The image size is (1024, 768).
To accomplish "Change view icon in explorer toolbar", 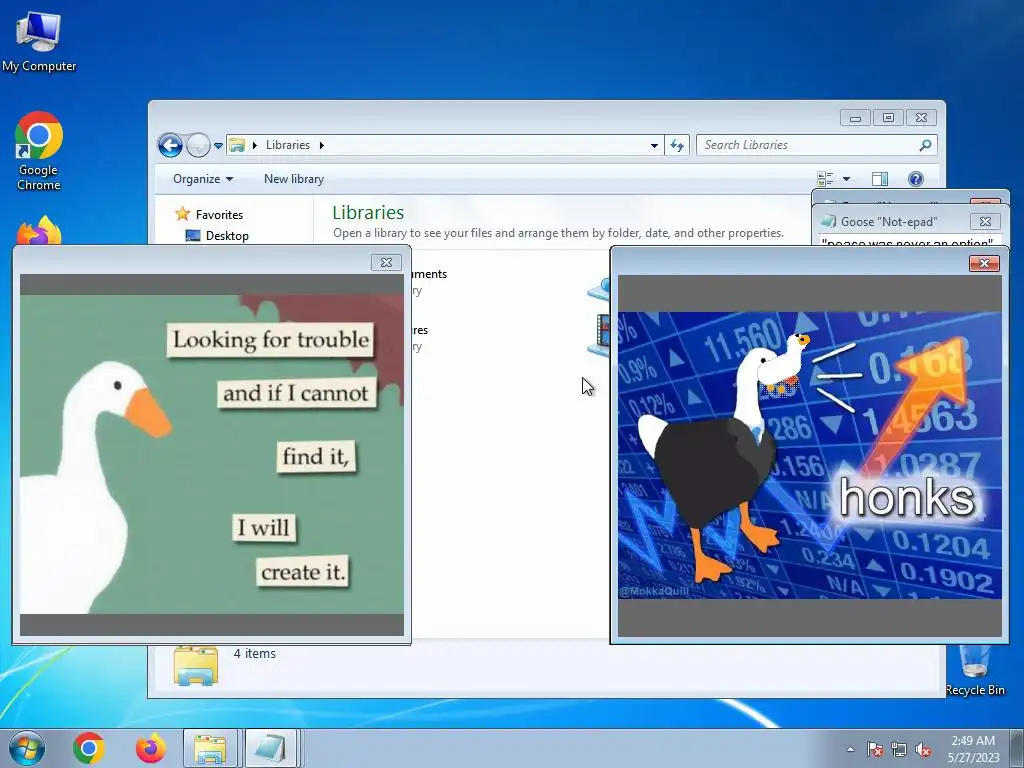I will point(825,179).
